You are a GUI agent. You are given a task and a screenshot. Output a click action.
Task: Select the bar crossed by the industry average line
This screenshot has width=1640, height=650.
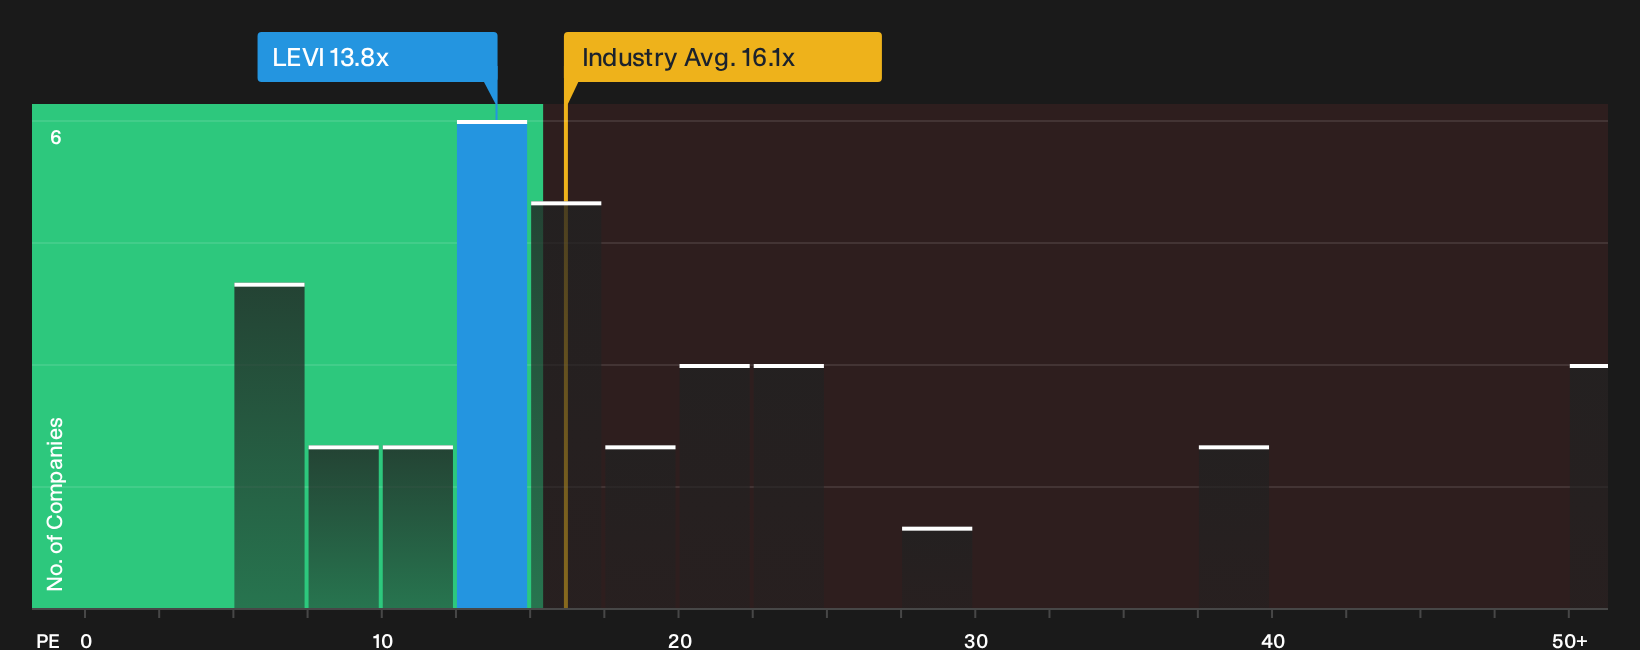[566, 405]
